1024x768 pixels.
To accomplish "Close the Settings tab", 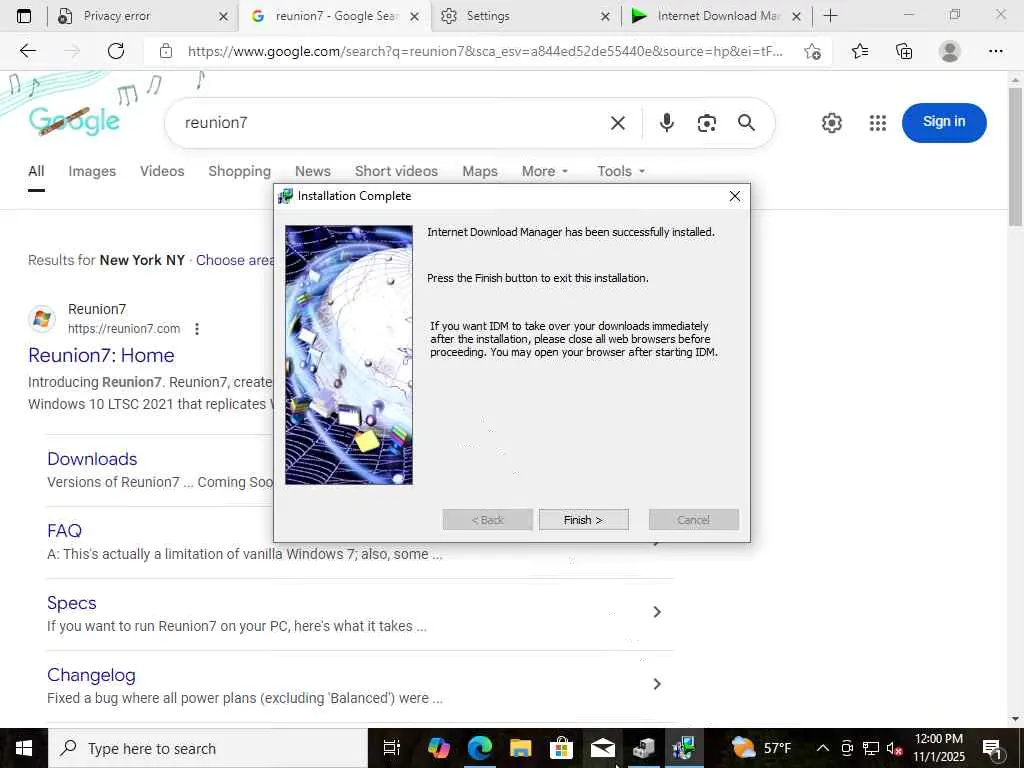I will (x=605, y=16).
